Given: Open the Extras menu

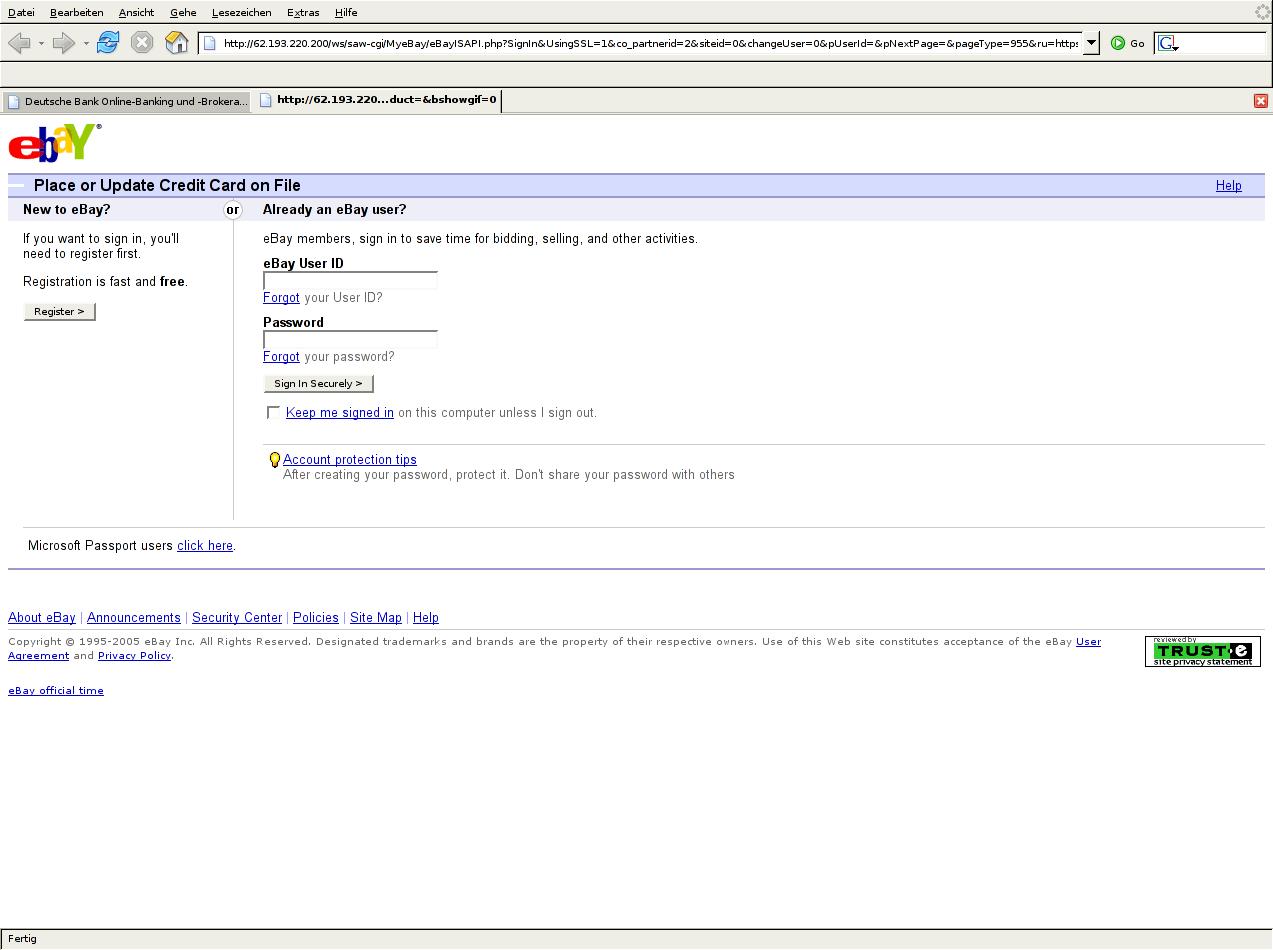Looking at the screenshot, I should point(303,12).
